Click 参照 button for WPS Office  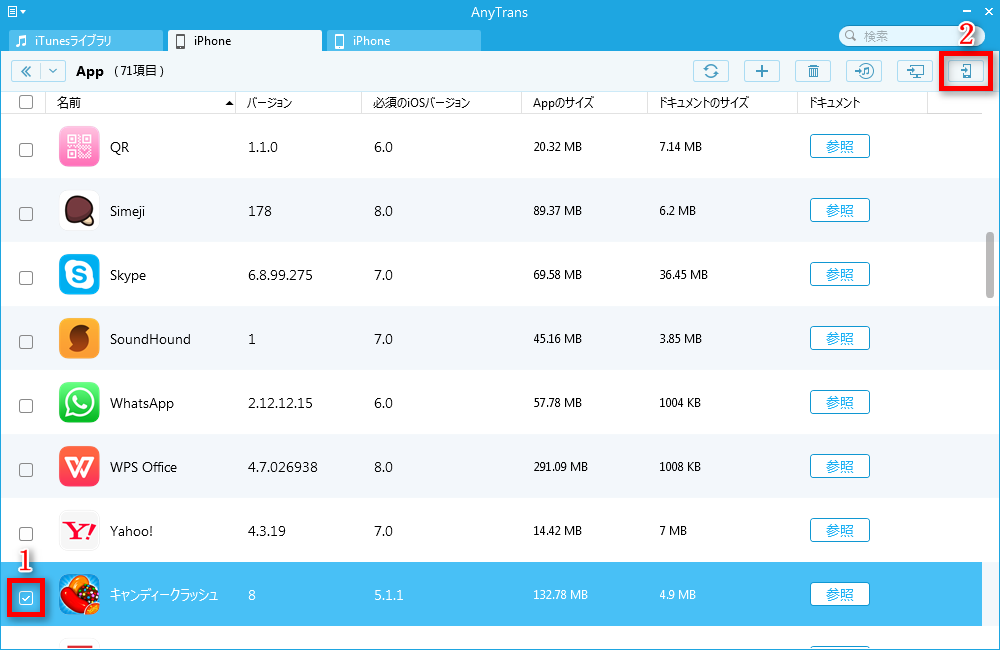840,466
